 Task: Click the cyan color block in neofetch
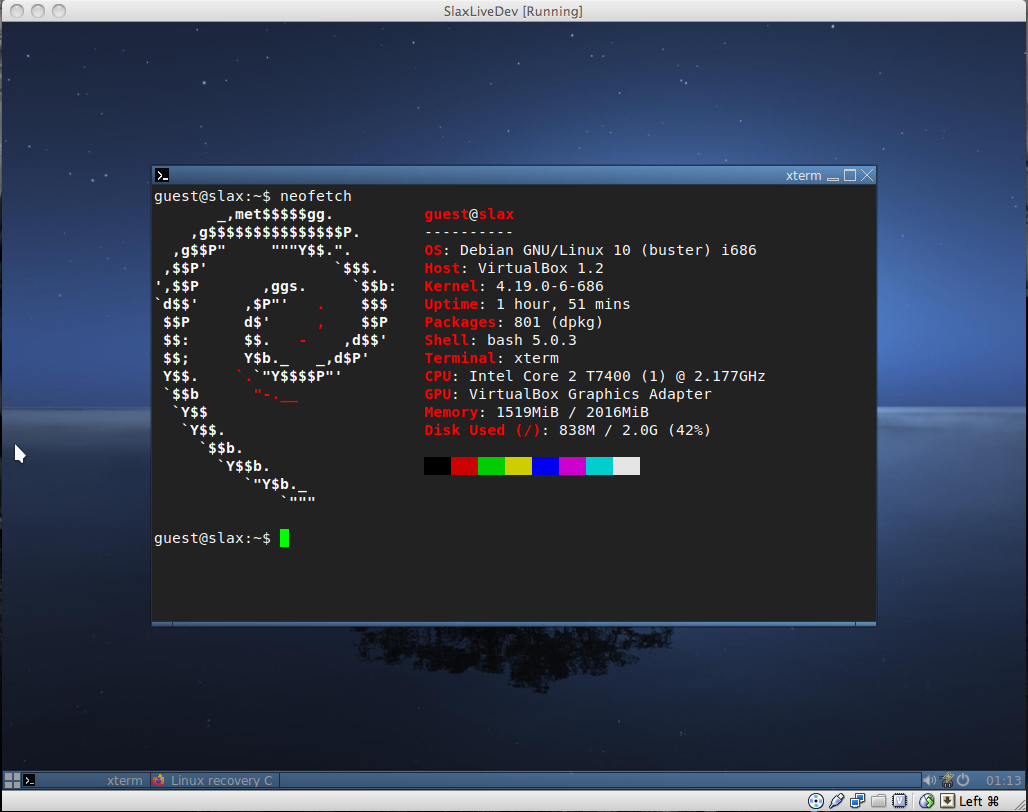[x=599, y=466]
